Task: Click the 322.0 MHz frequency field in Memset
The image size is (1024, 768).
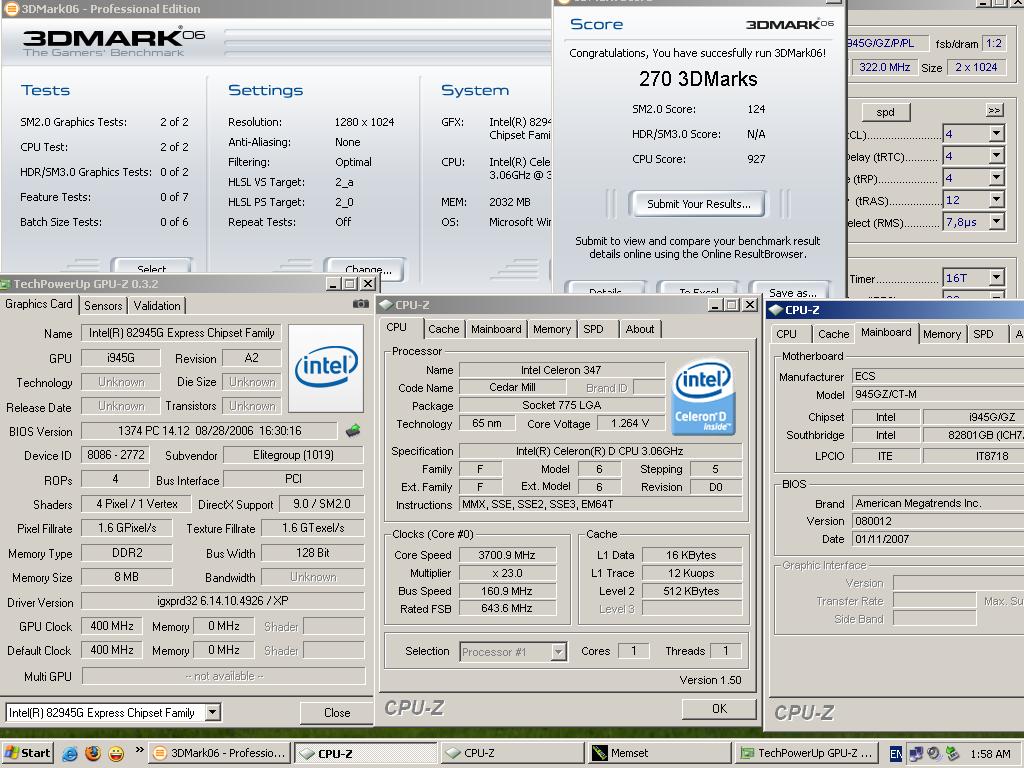Action: click(884, 67)
